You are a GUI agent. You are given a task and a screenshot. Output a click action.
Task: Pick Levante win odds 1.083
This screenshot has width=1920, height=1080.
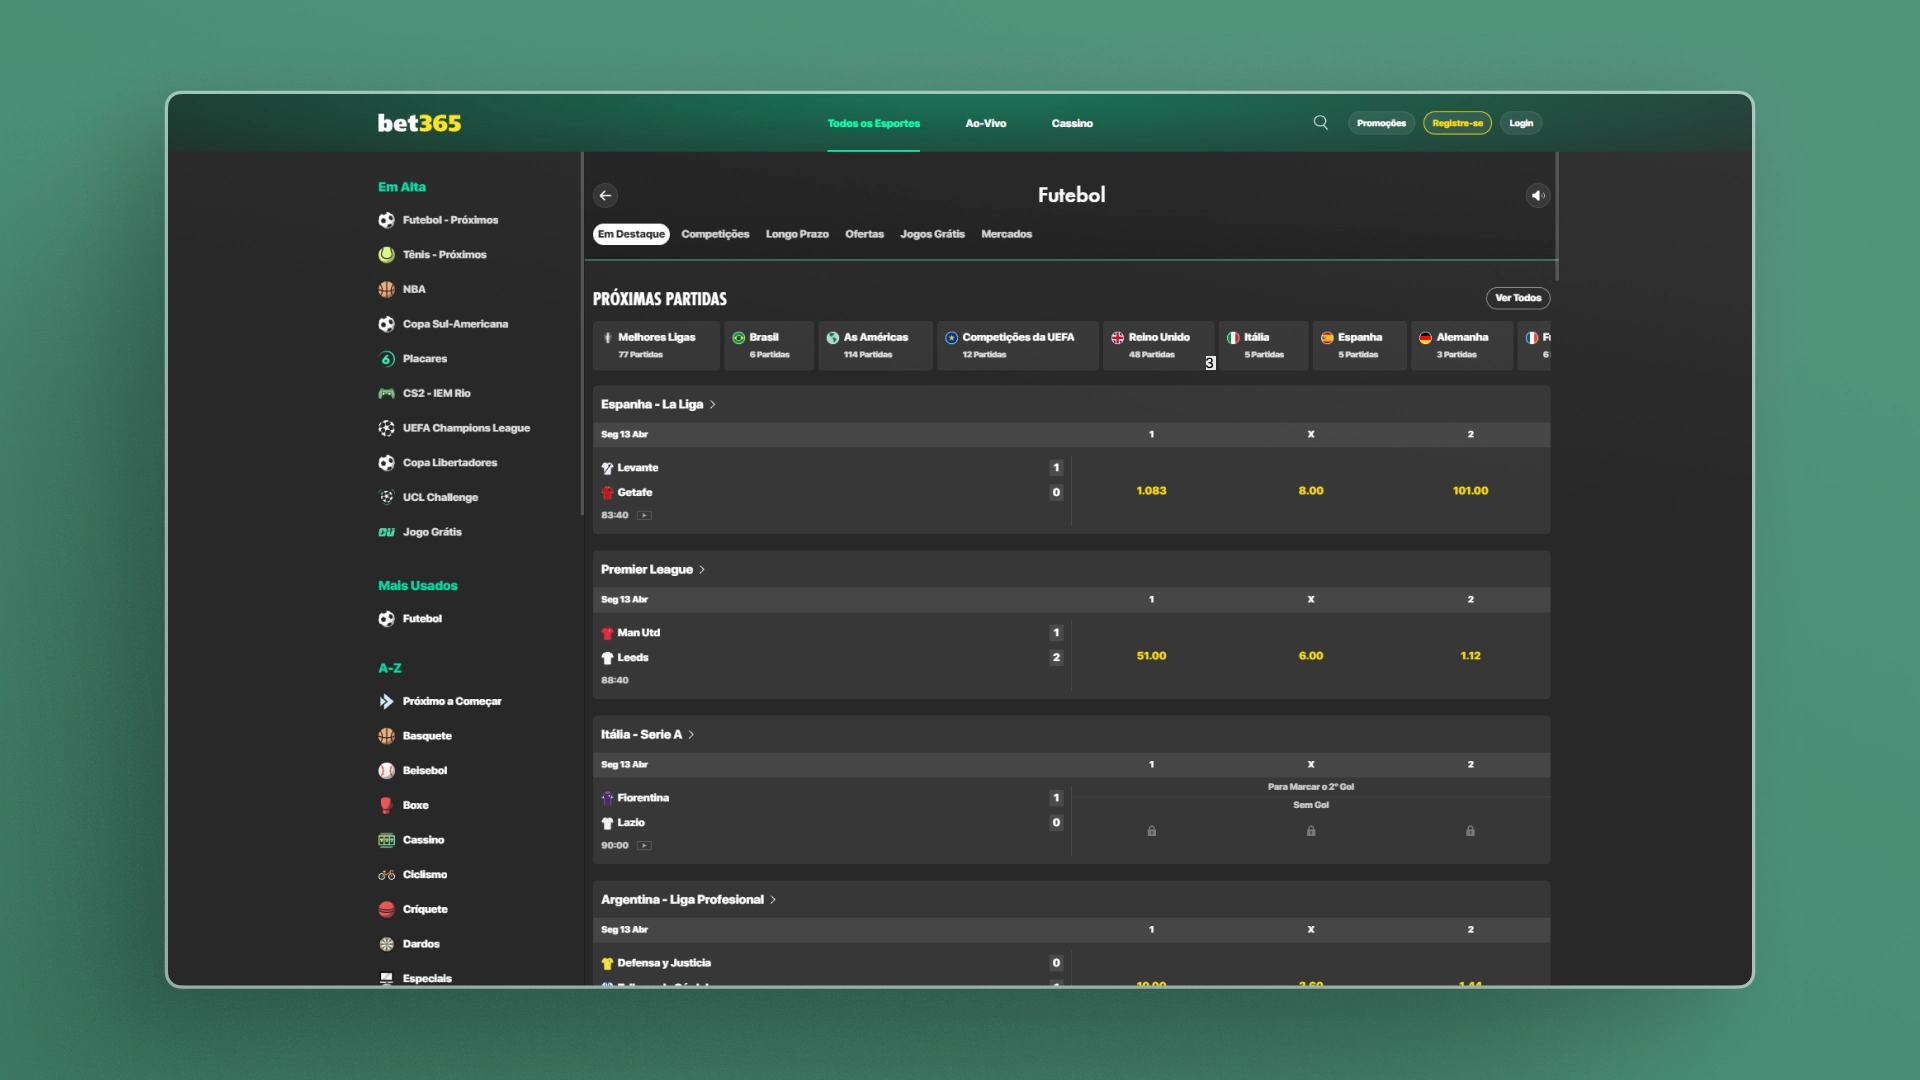[1151, 491]
